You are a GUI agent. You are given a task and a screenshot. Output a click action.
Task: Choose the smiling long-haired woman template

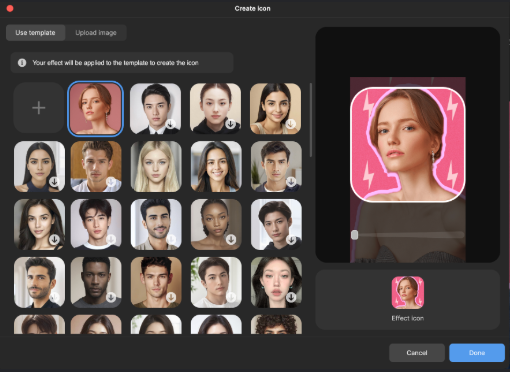[216, 166]
